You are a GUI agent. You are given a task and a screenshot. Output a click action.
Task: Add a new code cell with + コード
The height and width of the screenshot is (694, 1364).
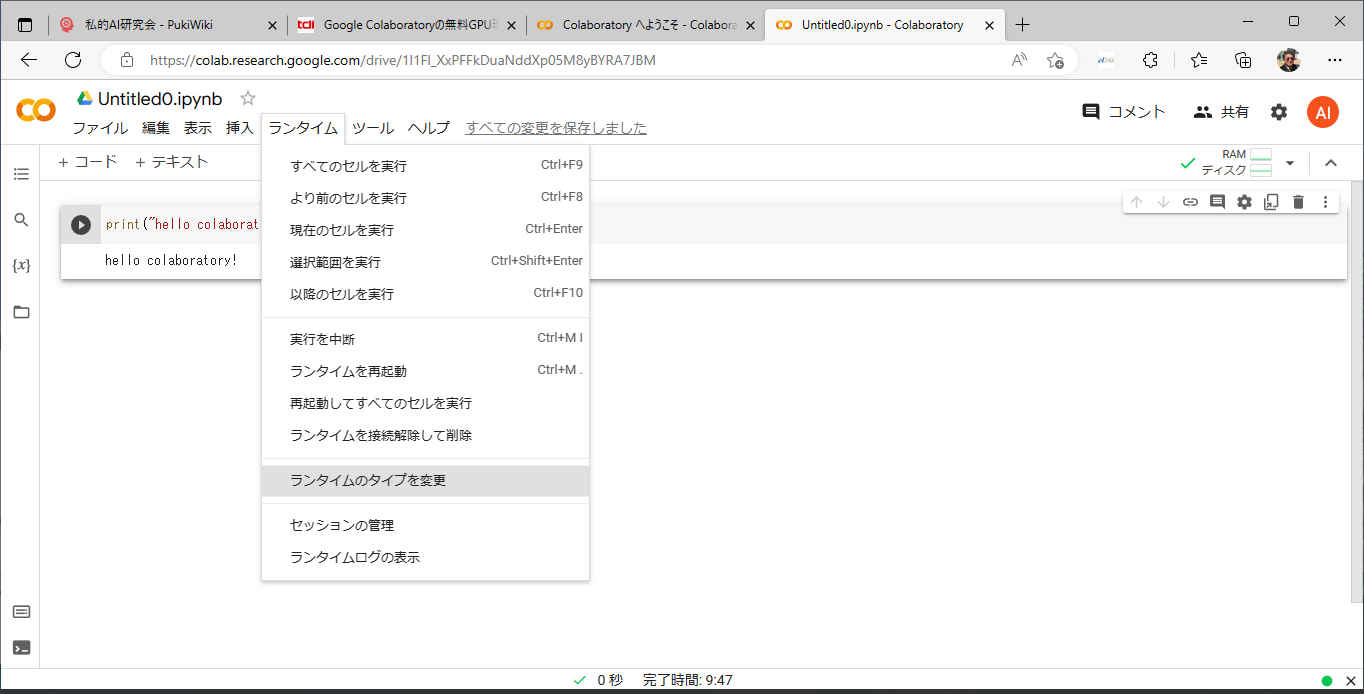88,162
